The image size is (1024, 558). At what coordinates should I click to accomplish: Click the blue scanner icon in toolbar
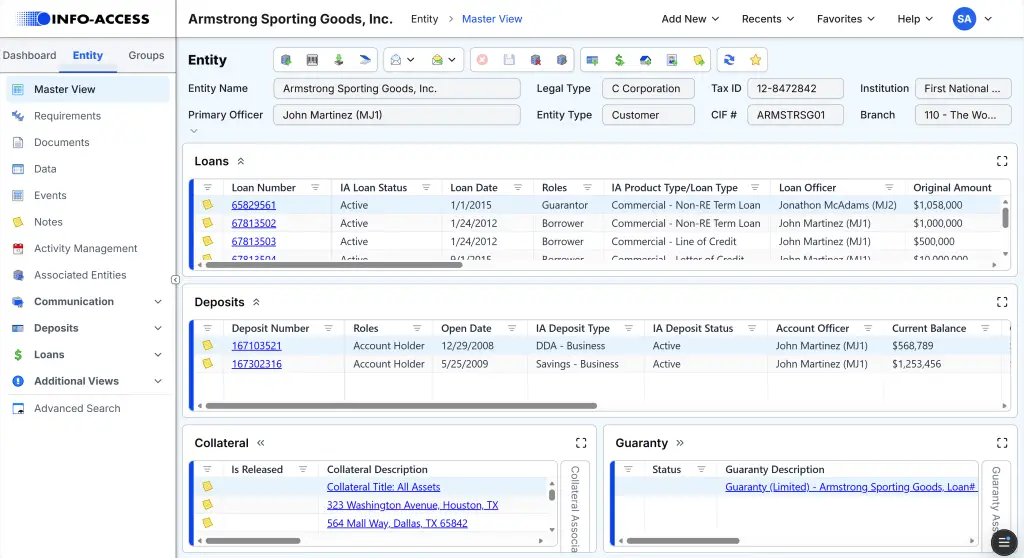tap(365, 60)
